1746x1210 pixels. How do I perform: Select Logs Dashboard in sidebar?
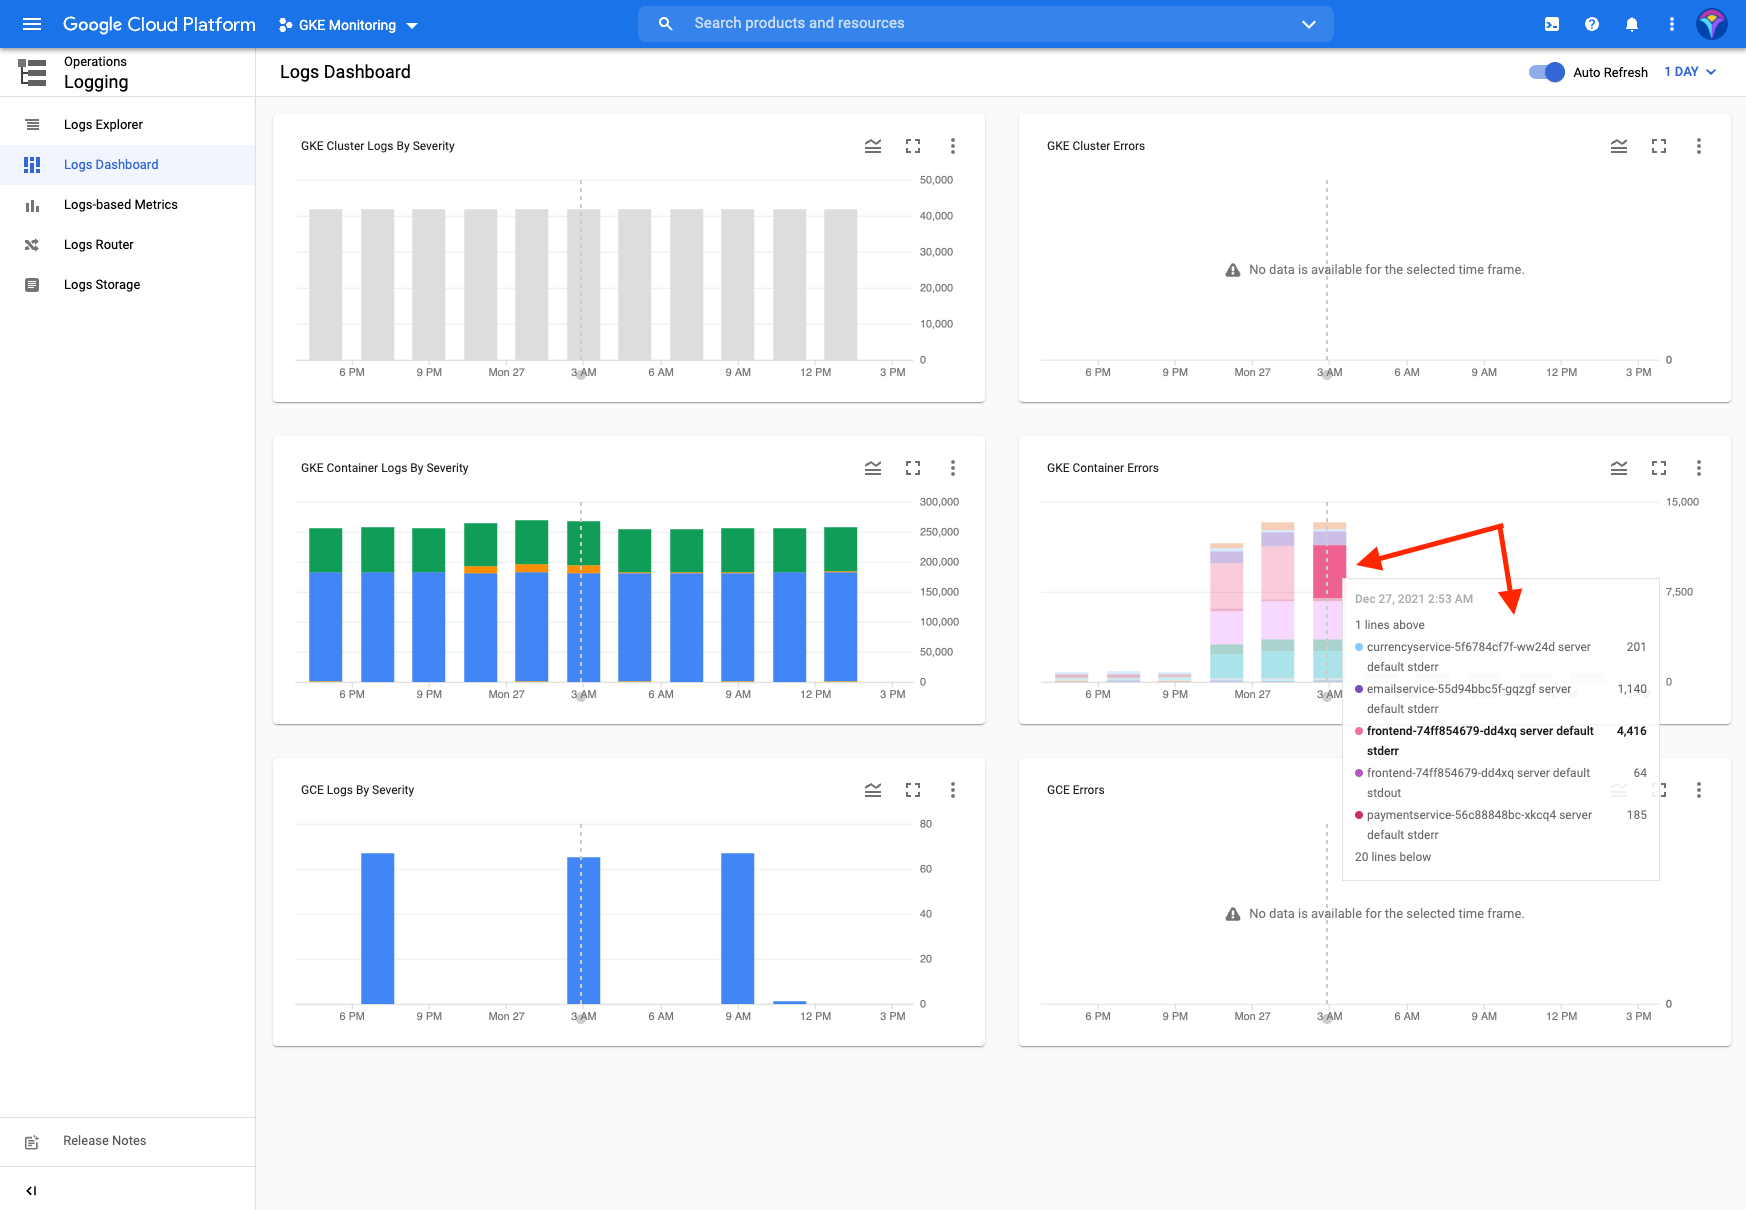click(128, 165)
